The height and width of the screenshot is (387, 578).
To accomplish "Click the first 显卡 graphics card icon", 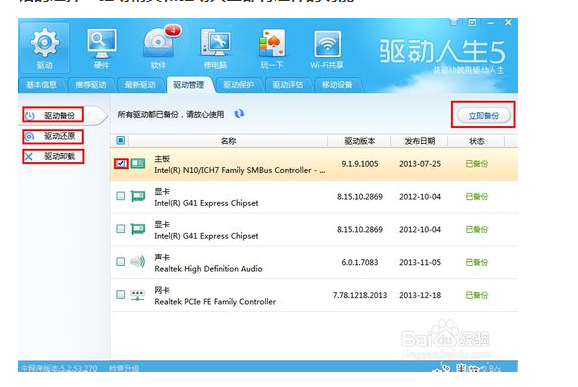I will click(138, 196).
